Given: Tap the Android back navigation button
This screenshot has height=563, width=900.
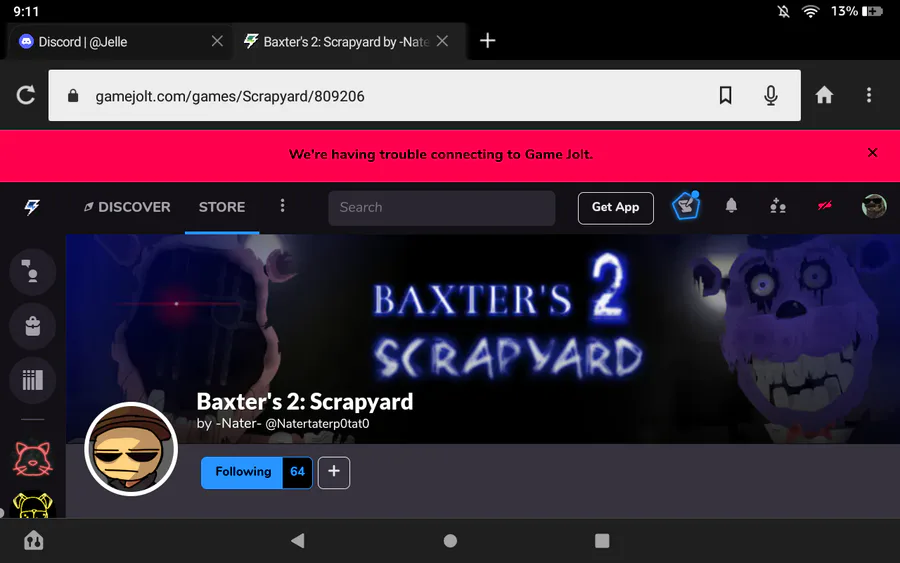Looking at the screenshot, I should pyautogui.click(x=297, y=541).
